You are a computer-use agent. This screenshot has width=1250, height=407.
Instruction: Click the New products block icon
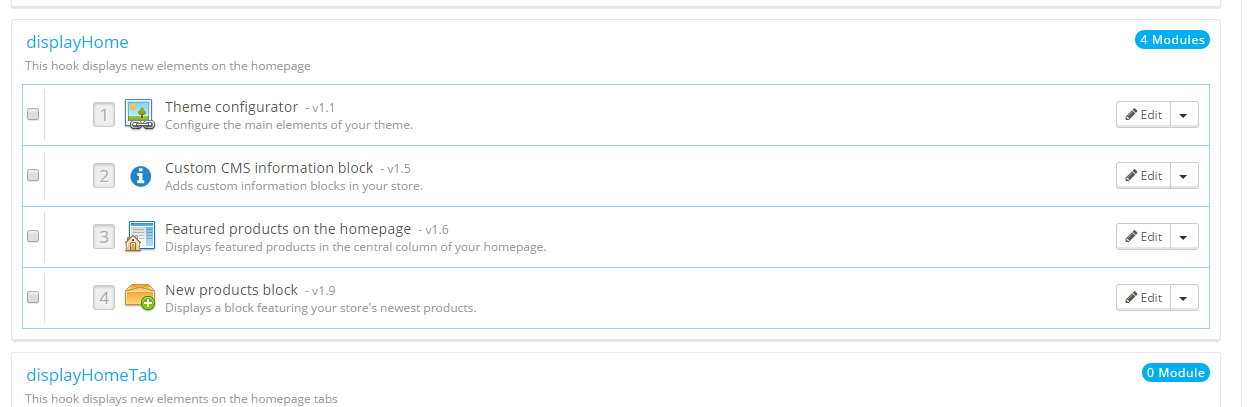(140, 297)
